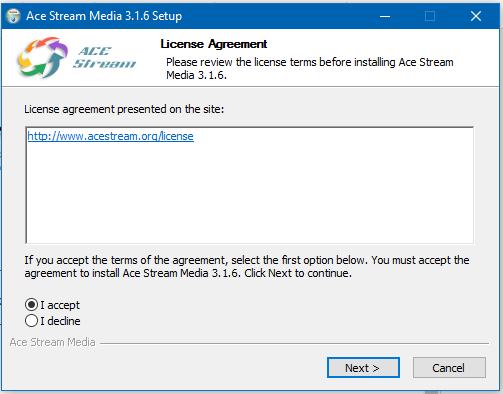Click the "Please review the license terms" subtitle
This screenshot has height=394, width=503.
point(310,69)
